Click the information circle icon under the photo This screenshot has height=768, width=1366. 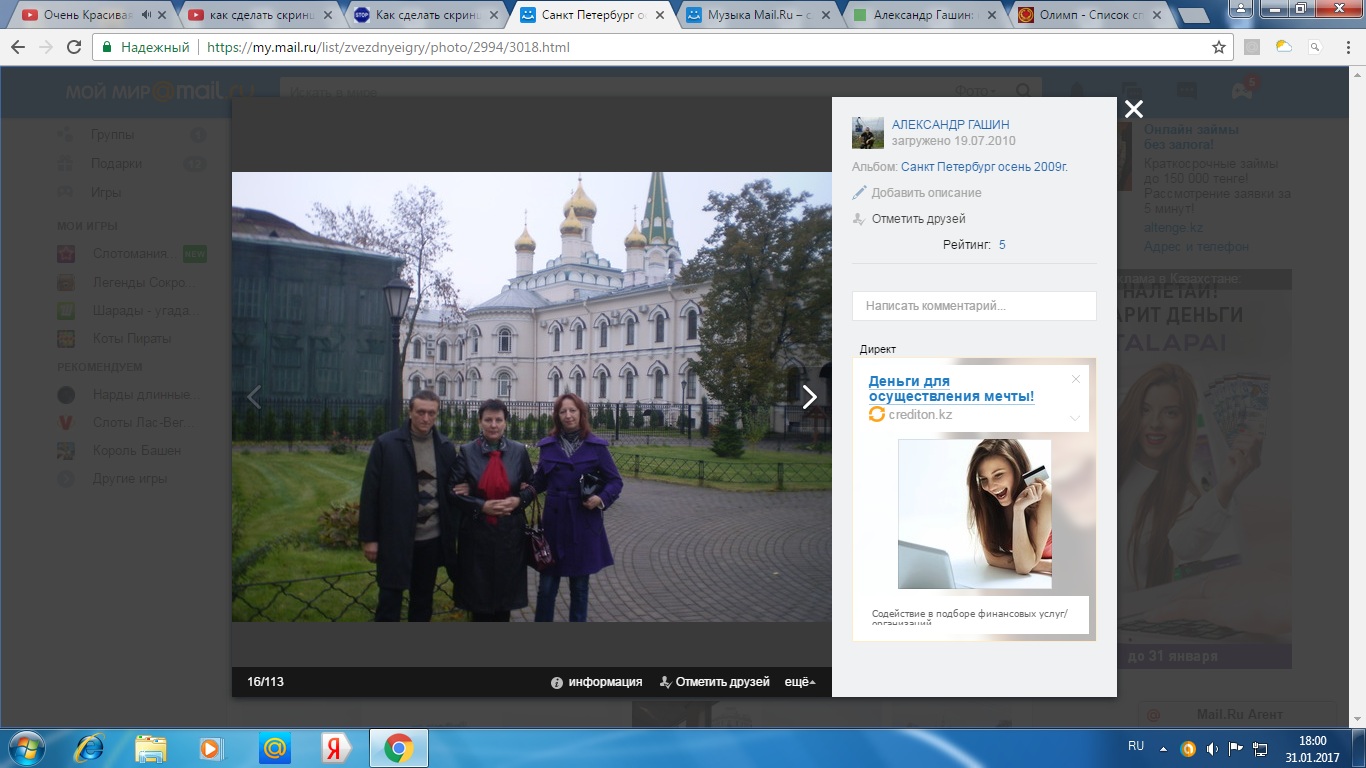557,682
